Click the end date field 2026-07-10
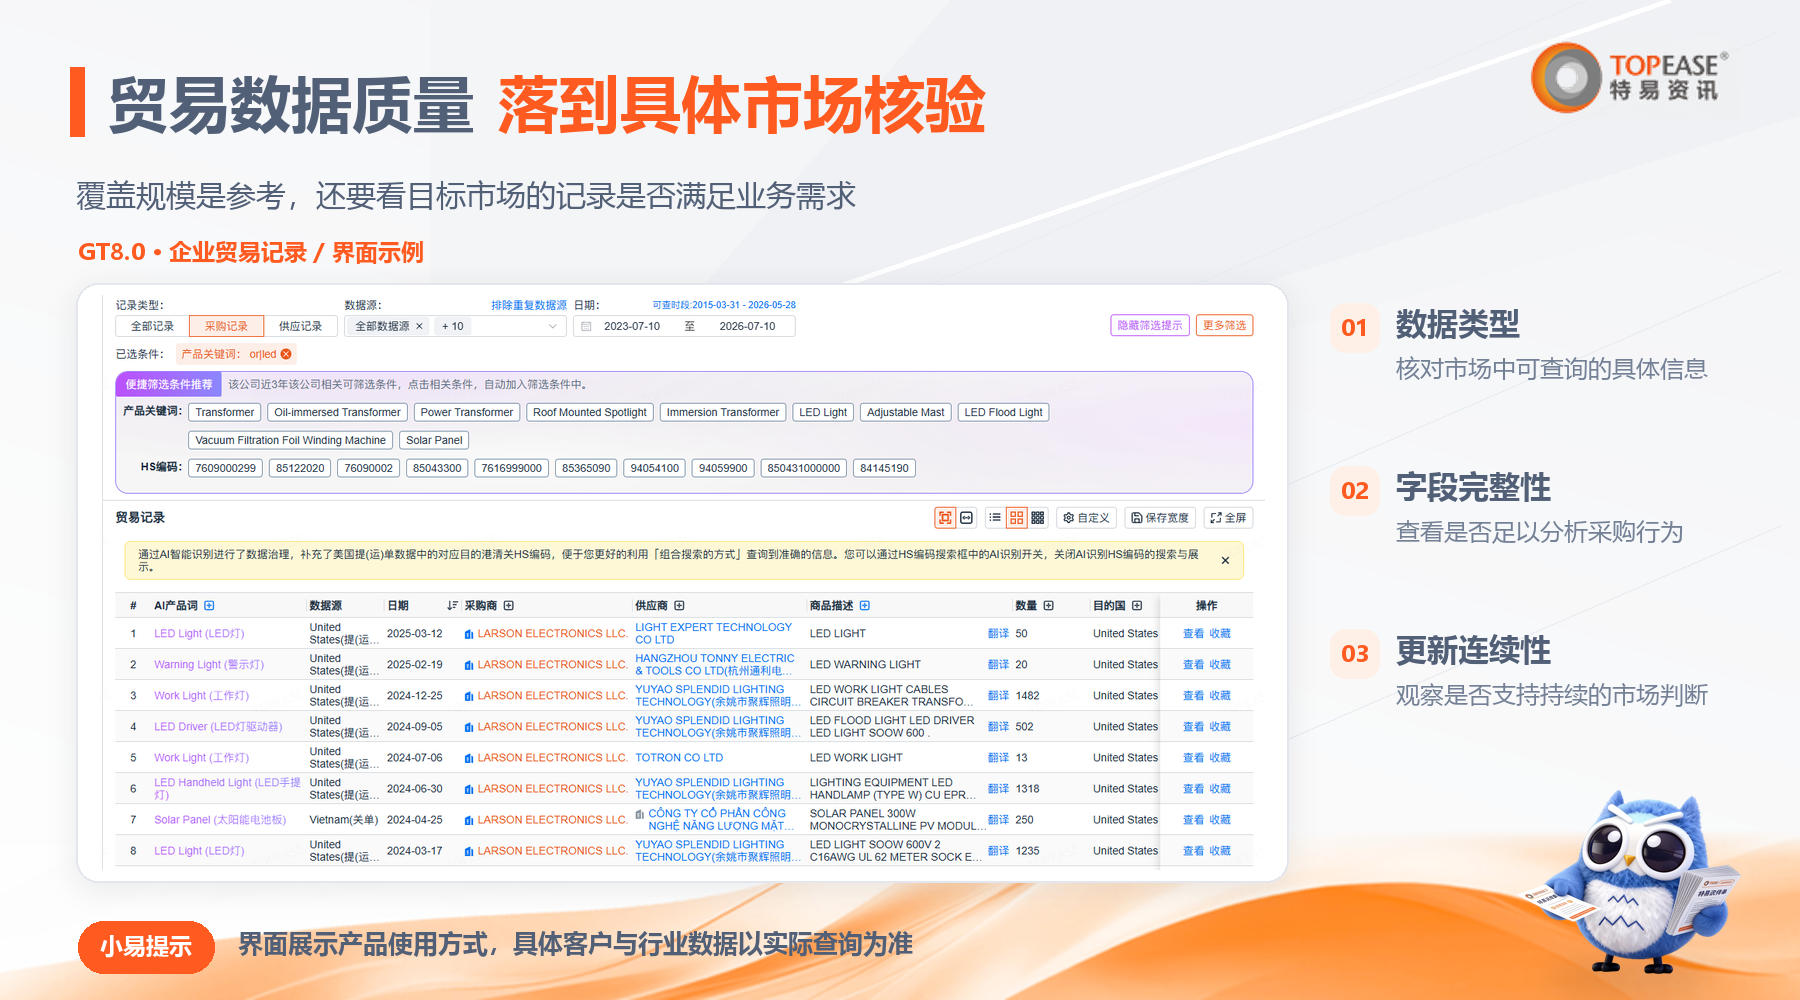 [x=747, y=326]
